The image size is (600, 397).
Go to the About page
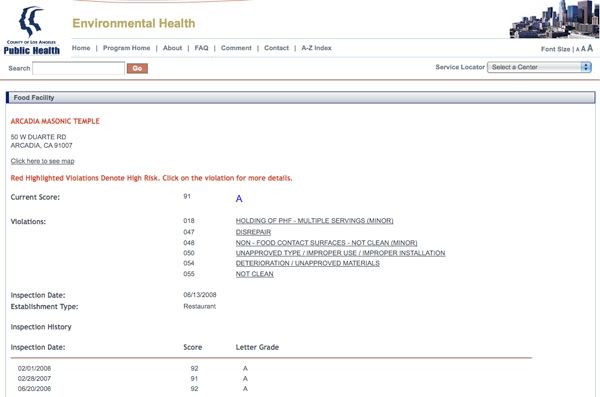(173, 48)
